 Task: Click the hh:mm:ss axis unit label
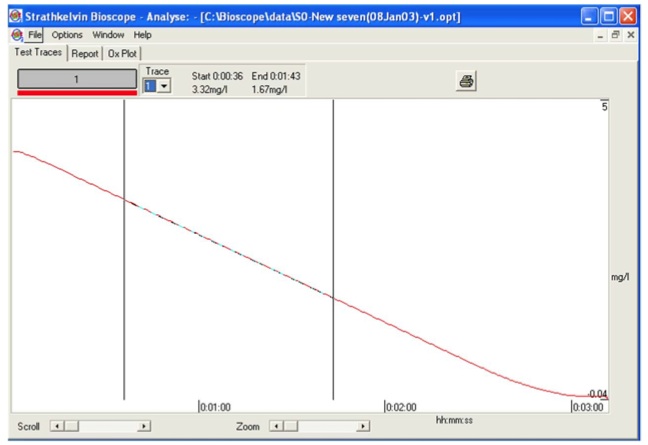click(x=454, y=420)
